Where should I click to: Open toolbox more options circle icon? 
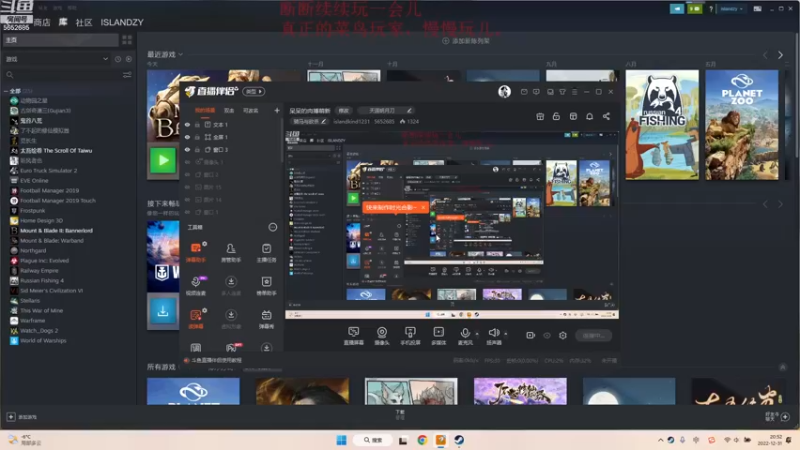coord(272,227)
